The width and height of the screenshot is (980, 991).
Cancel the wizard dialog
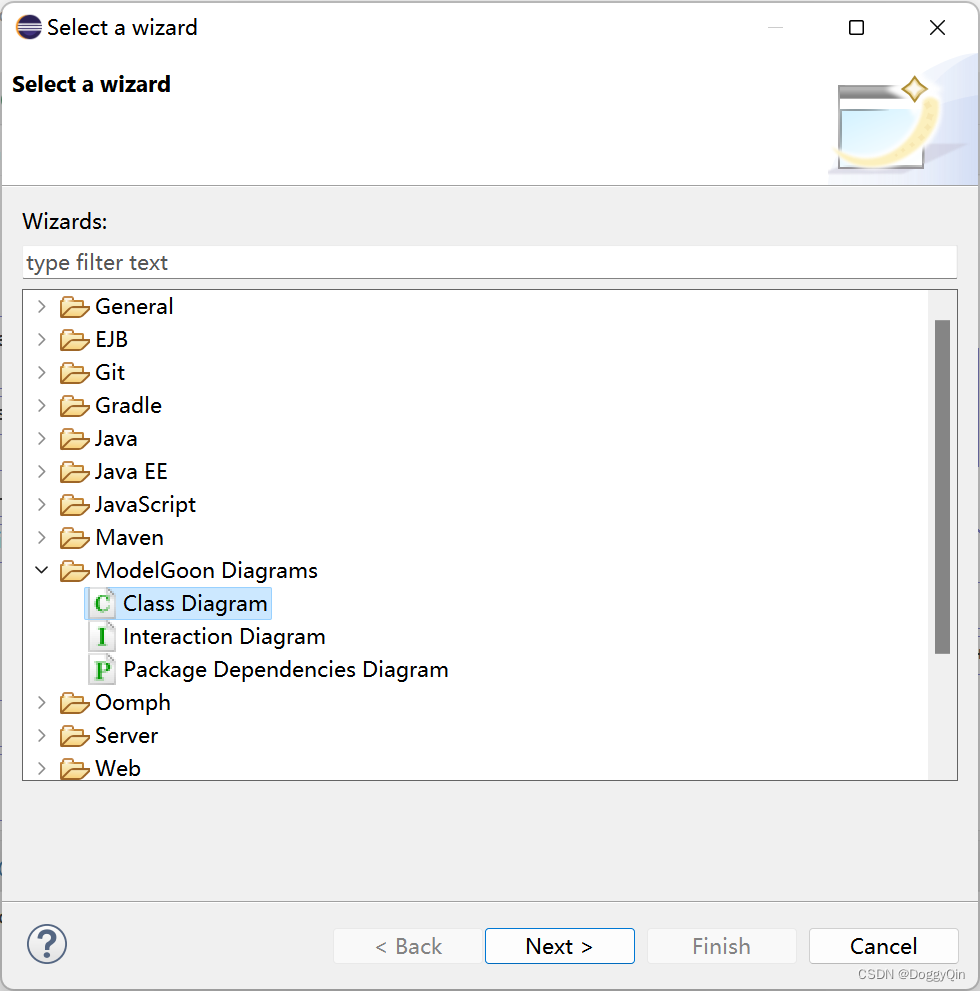884,946
